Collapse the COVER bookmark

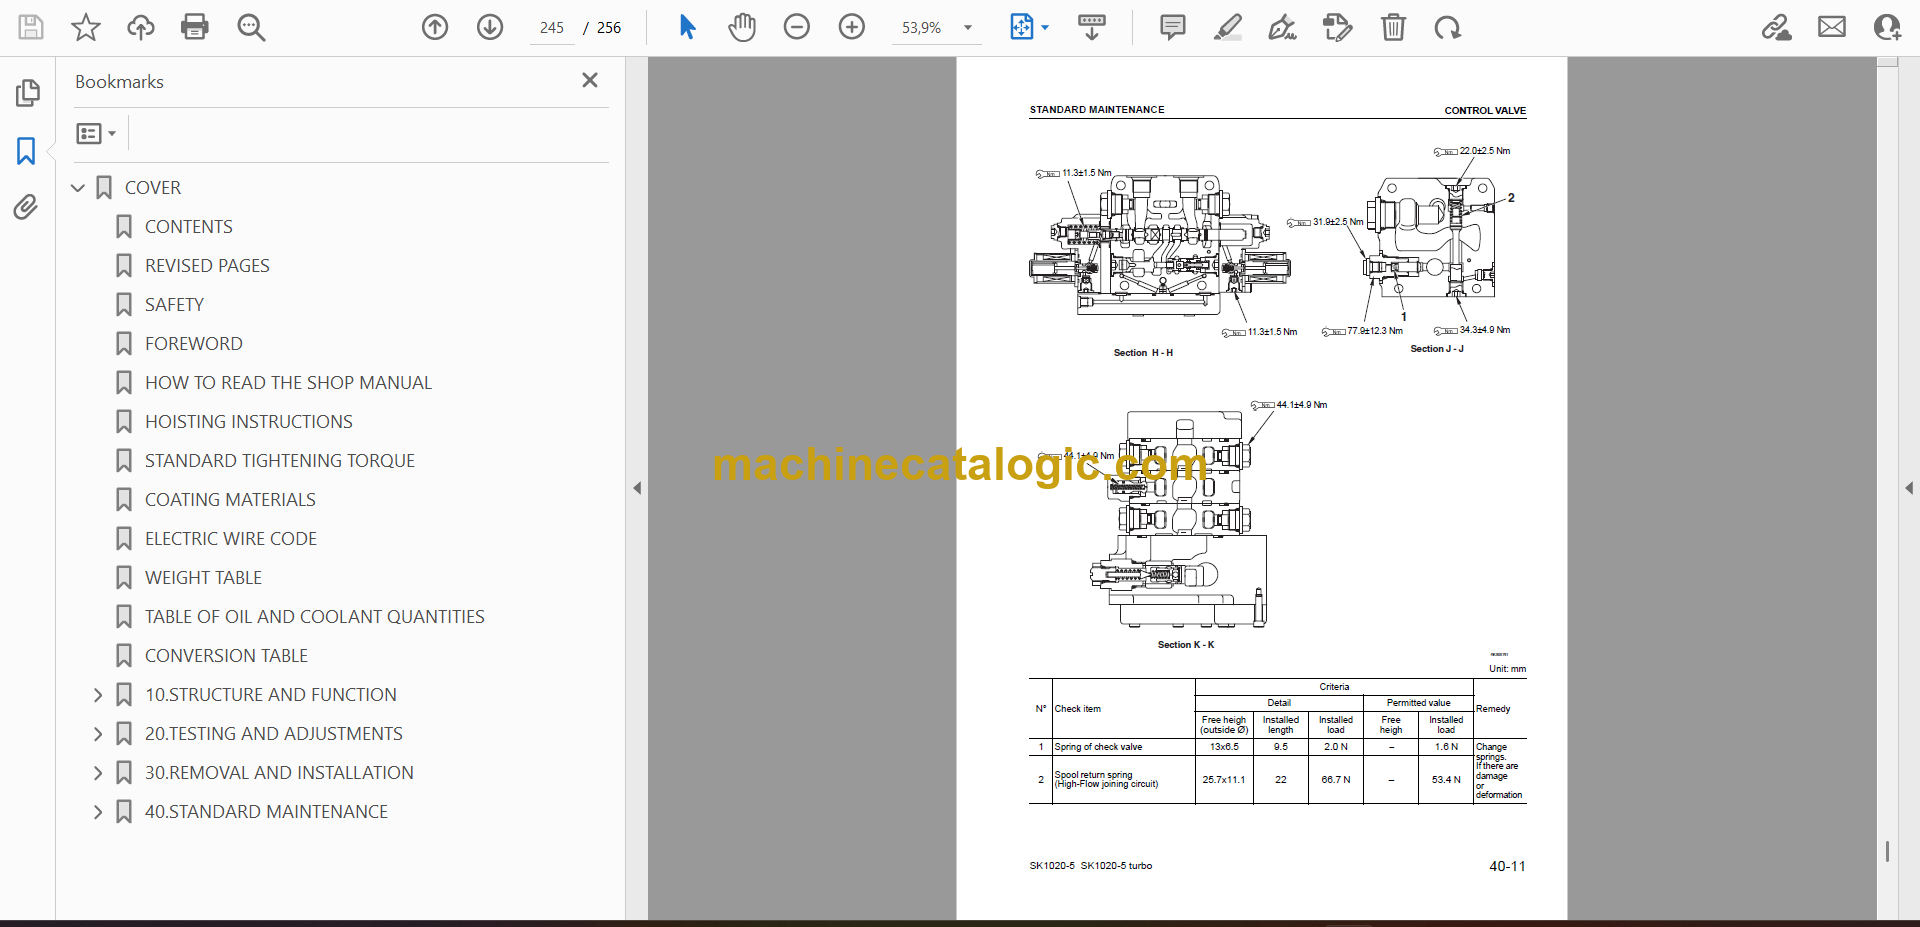pyautogui.click(x=78, y=188)
